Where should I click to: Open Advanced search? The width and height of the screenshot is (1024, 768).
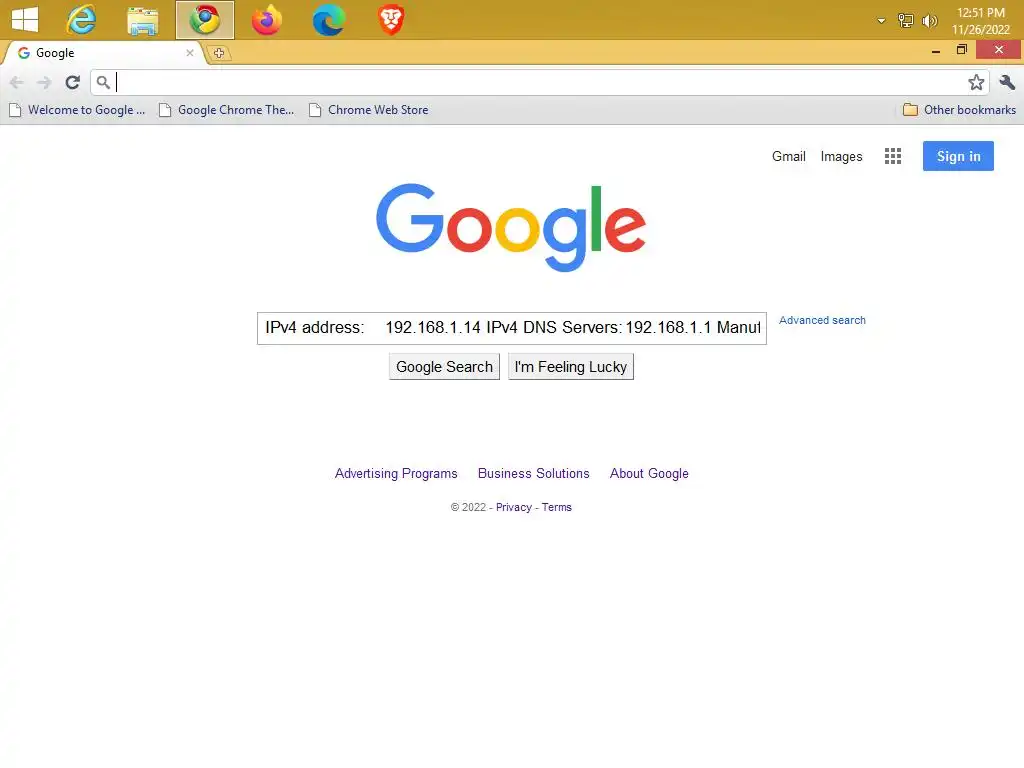[x=822, y=320]
